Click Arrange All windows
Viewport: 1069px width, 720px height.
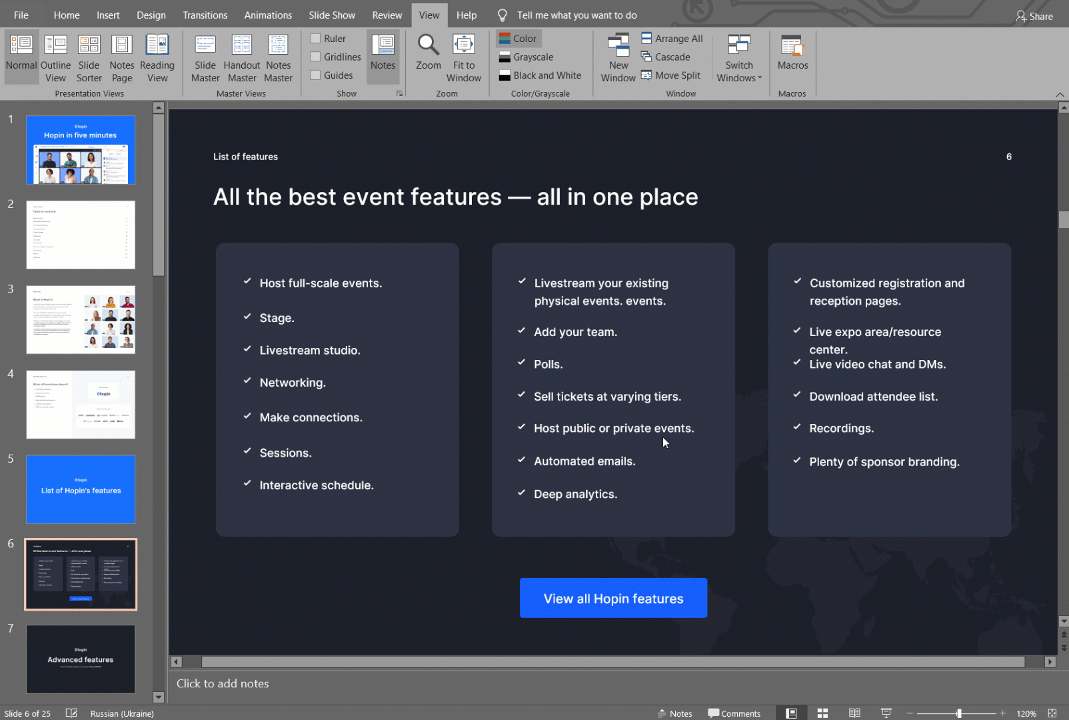(x=672, y=39)
